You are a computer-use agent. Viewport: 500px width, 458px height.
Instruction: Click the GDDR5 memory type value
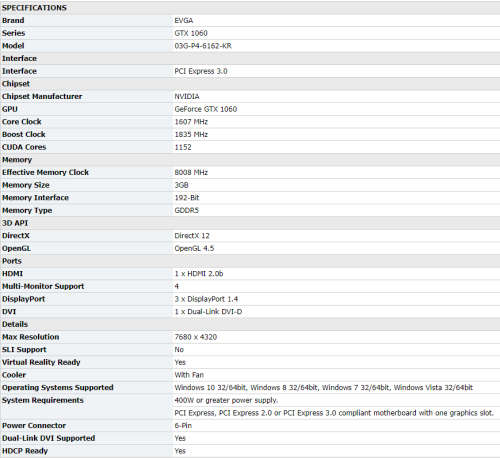click(x=187, y=210)
